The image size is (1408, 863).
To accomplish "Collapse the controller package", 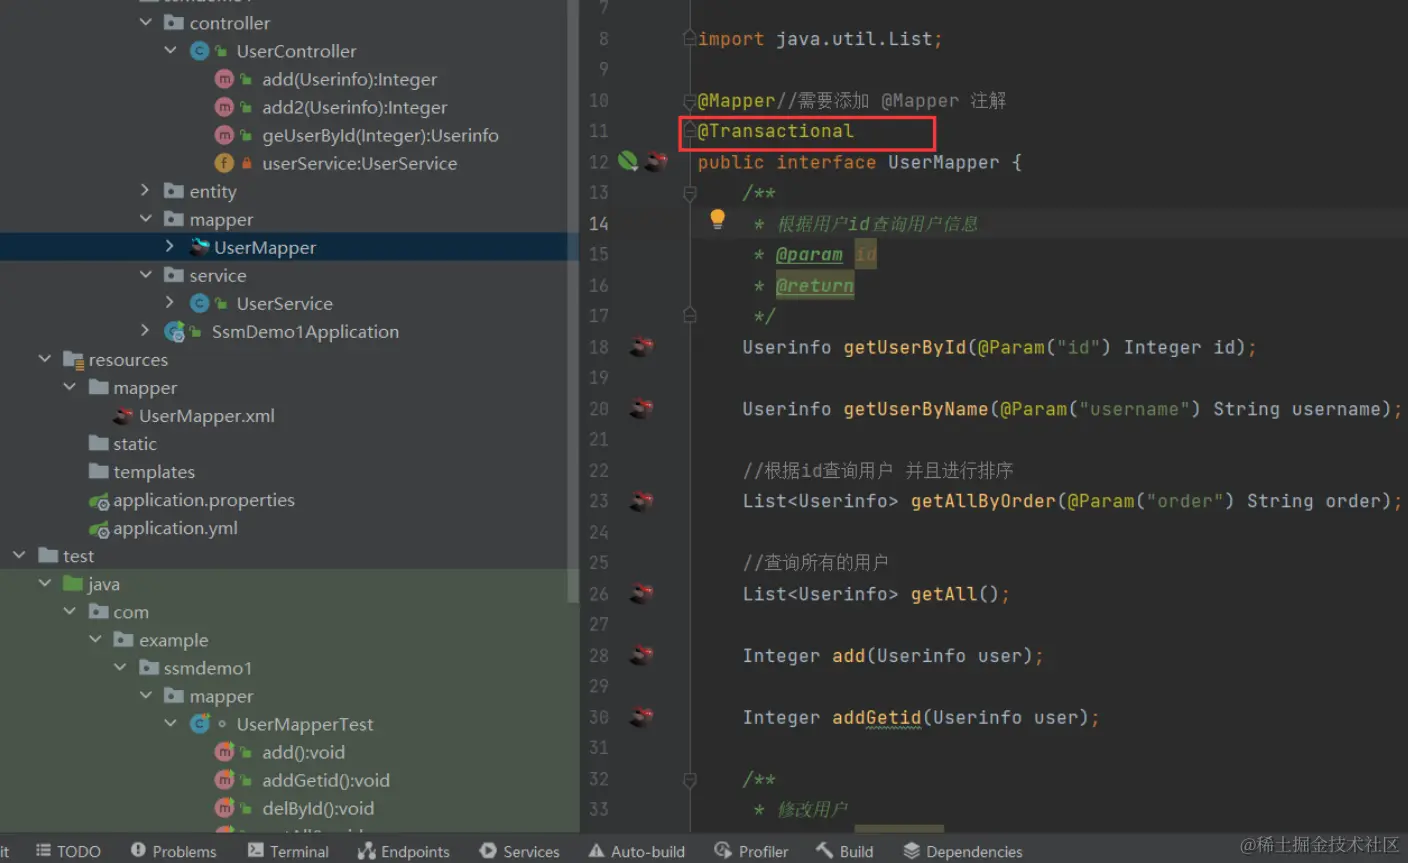I will [x=146, y=22].
